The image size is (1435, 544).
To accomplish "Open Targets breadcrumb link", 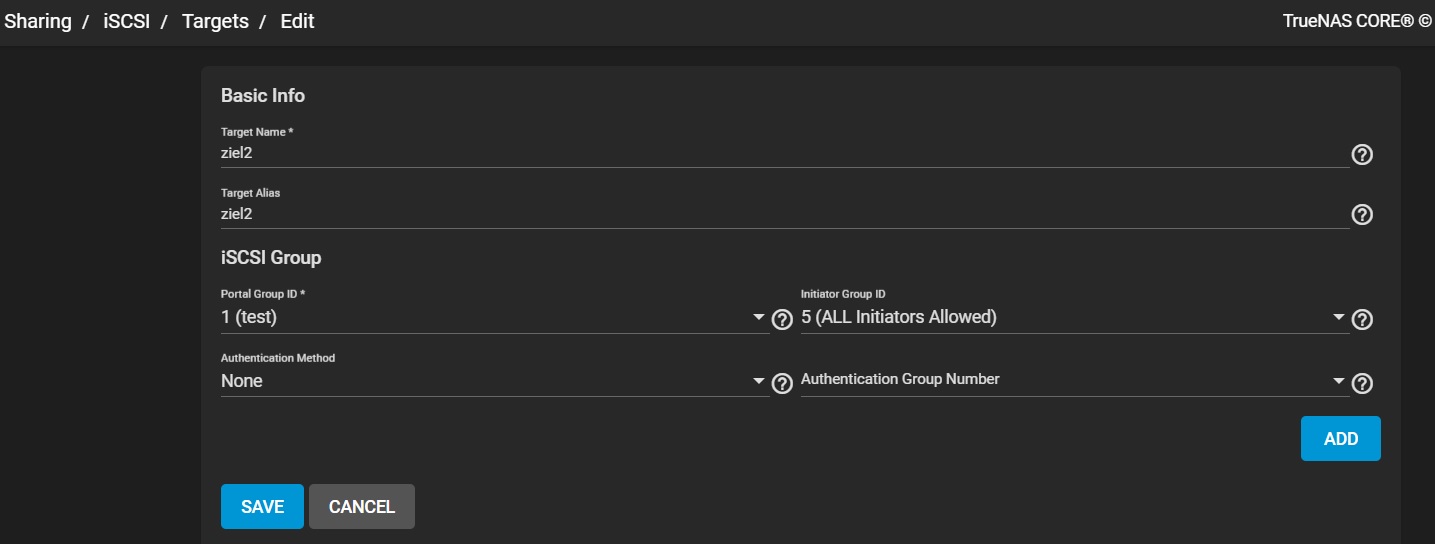I will [x=215, y=21].
